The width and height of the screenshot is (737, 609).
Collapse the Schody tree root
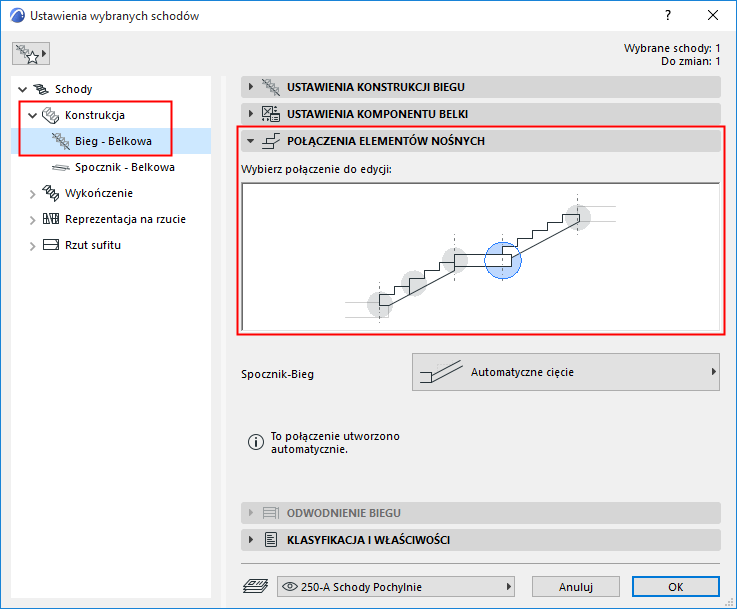pyautogui.click(x=22, y=89)
